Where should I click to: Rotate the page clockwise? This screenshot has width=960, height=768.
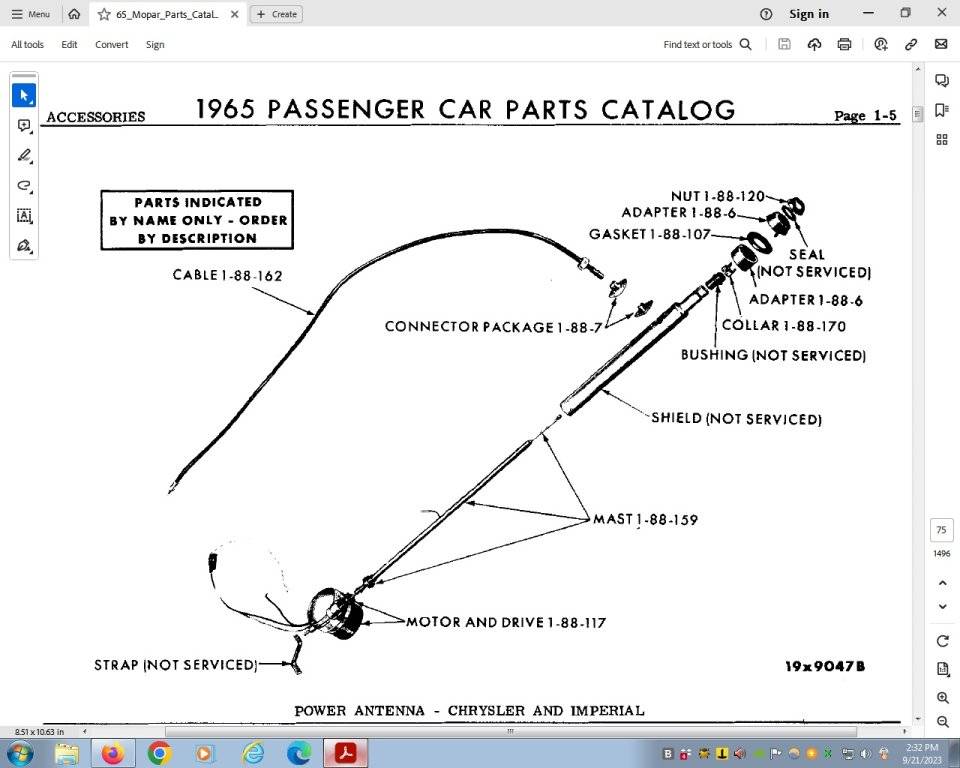tap(942, 641)
